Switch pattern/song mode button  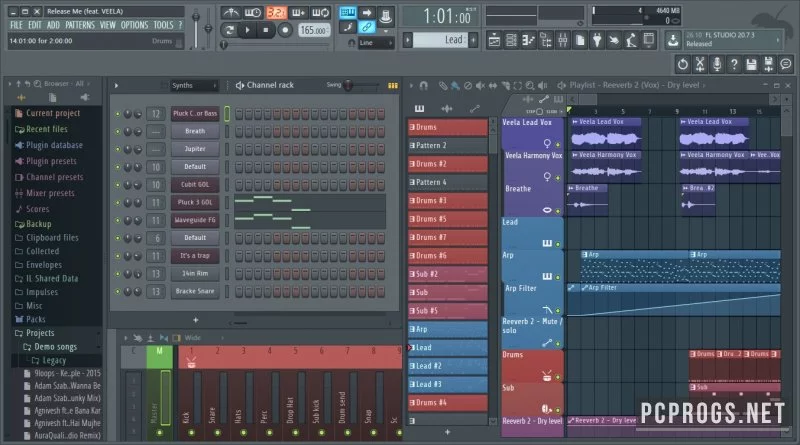[230, 30]
